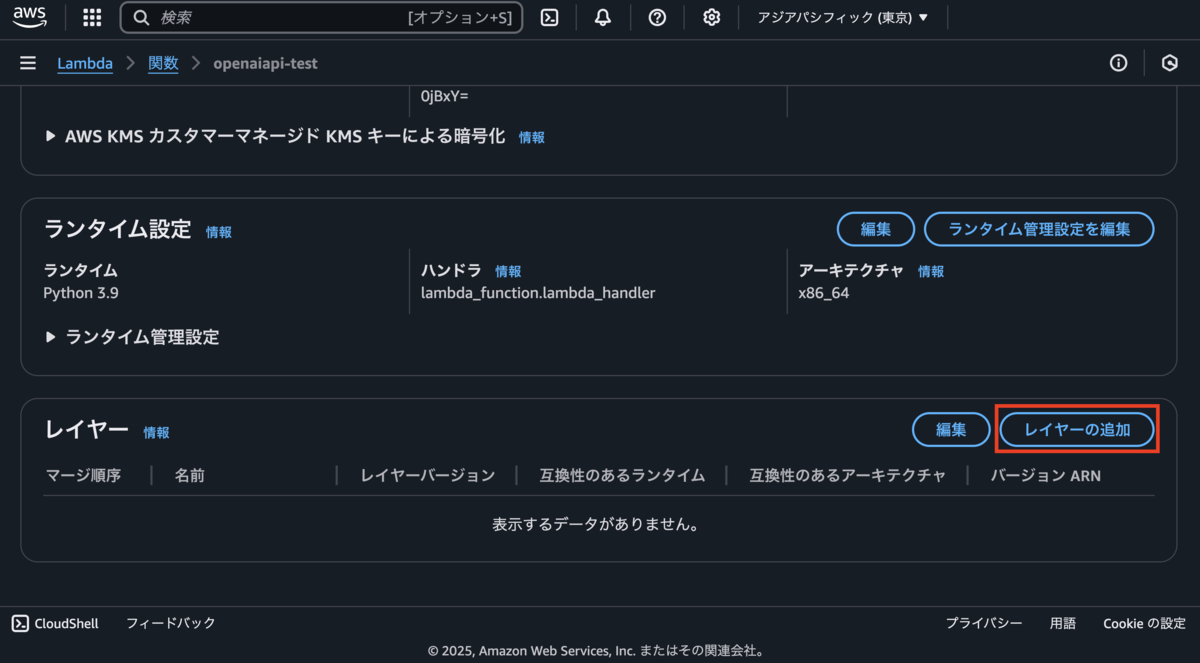Open the help question mark icon
The width and height of the screenshot is (1200, 663).
(657, 17)
